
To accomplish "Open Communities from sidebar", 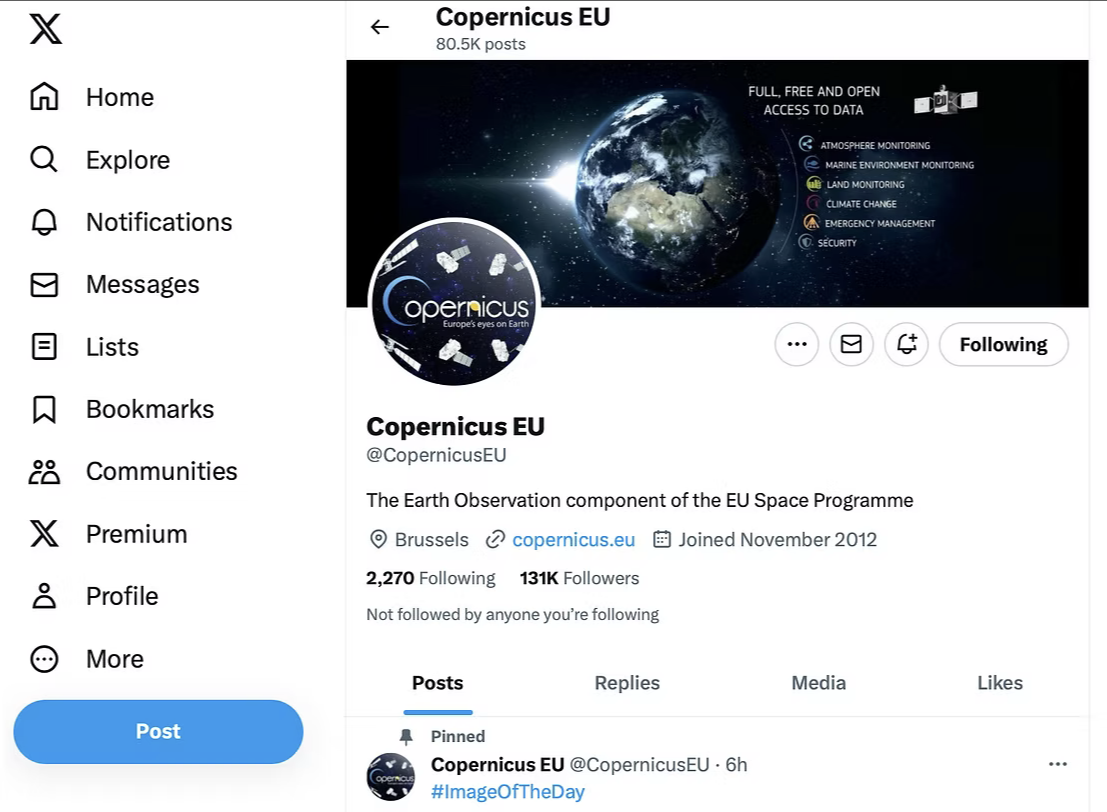I will tap(44, 472).
